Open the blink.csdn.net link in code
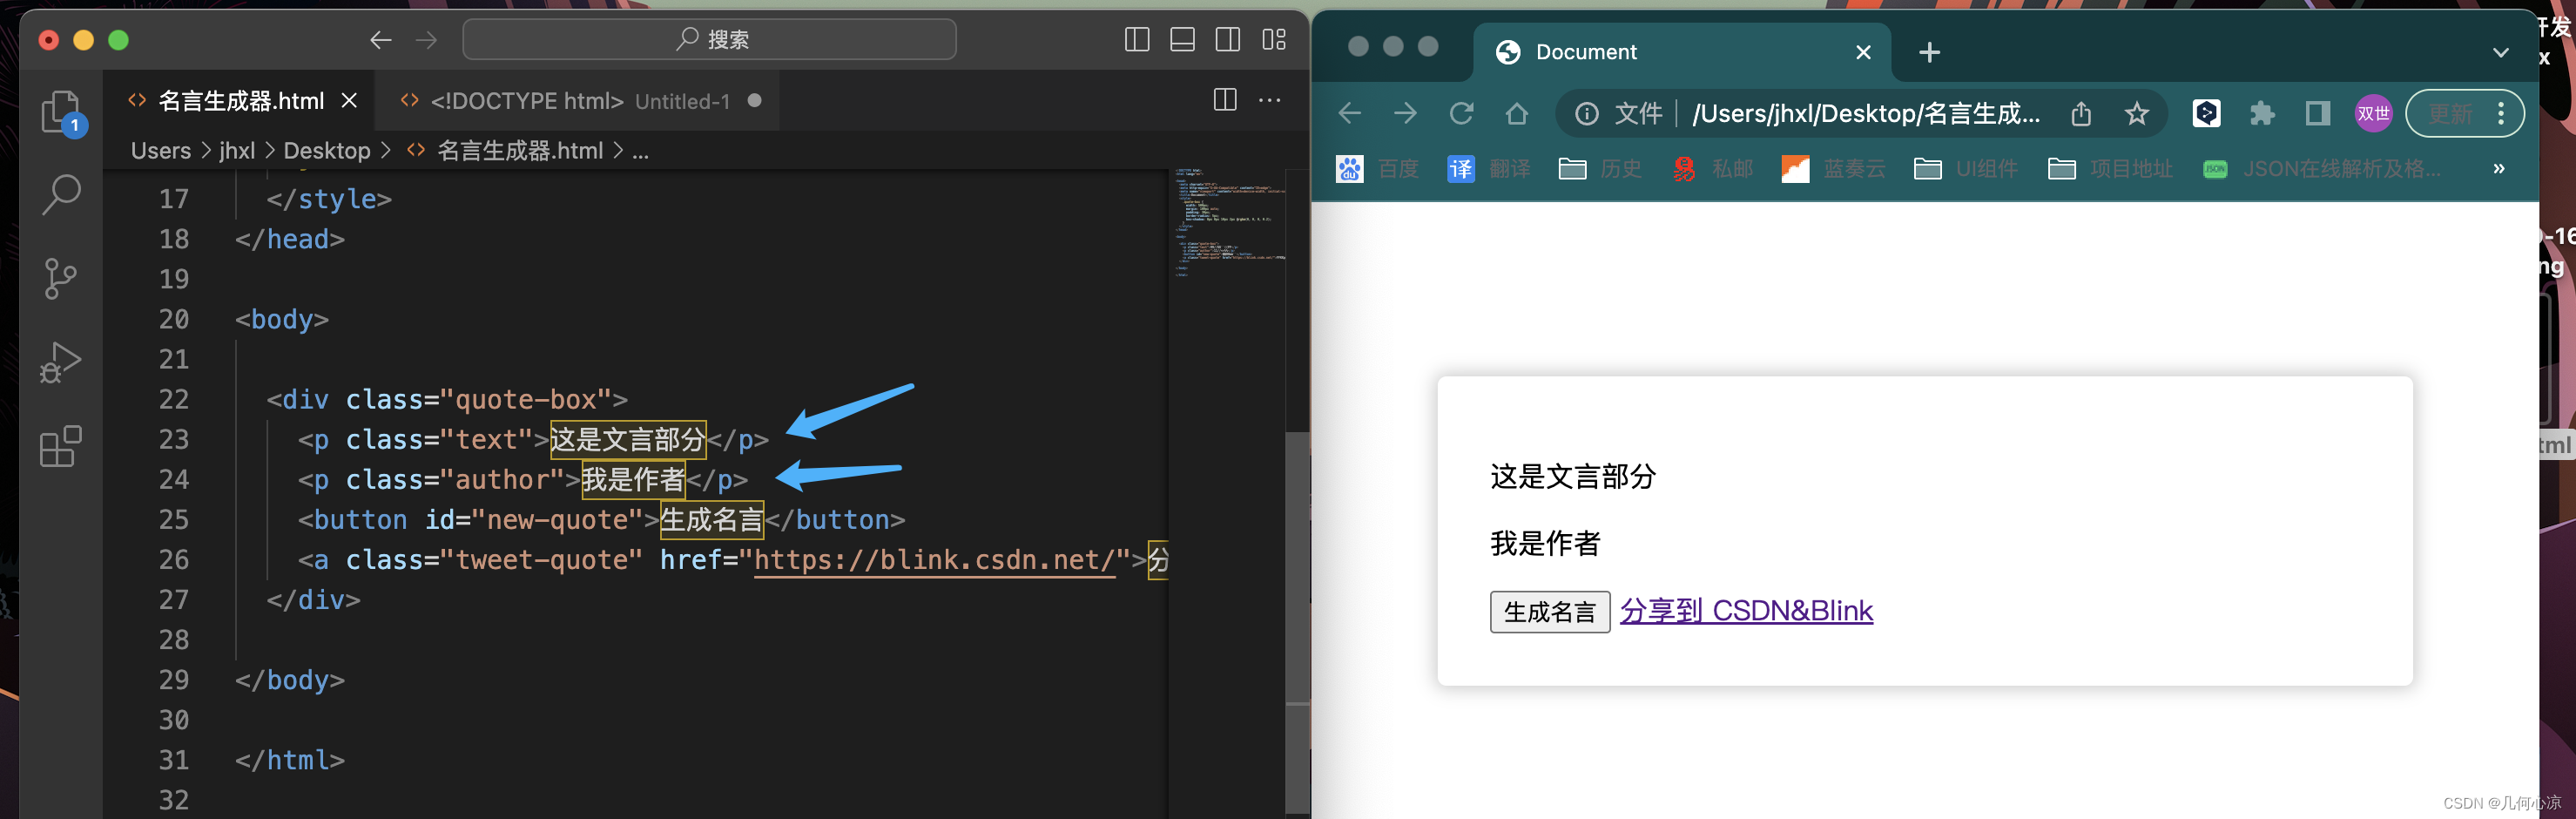 (x=935, y=560)
